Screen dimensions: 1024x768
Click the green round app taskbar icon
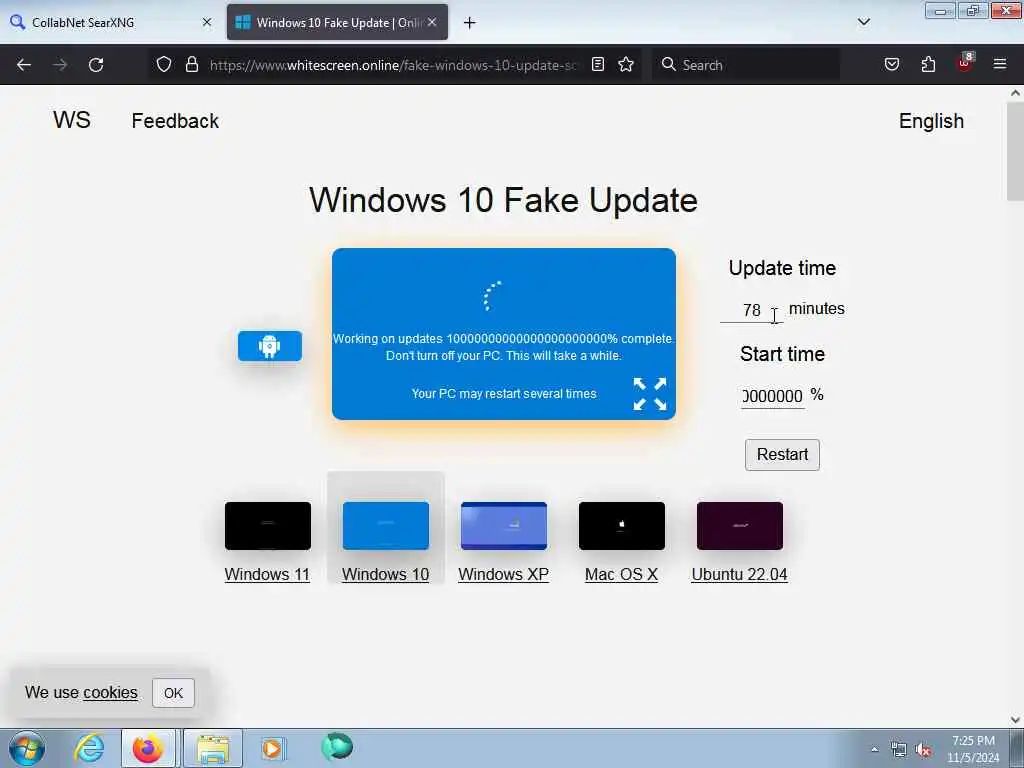(337, 746)
